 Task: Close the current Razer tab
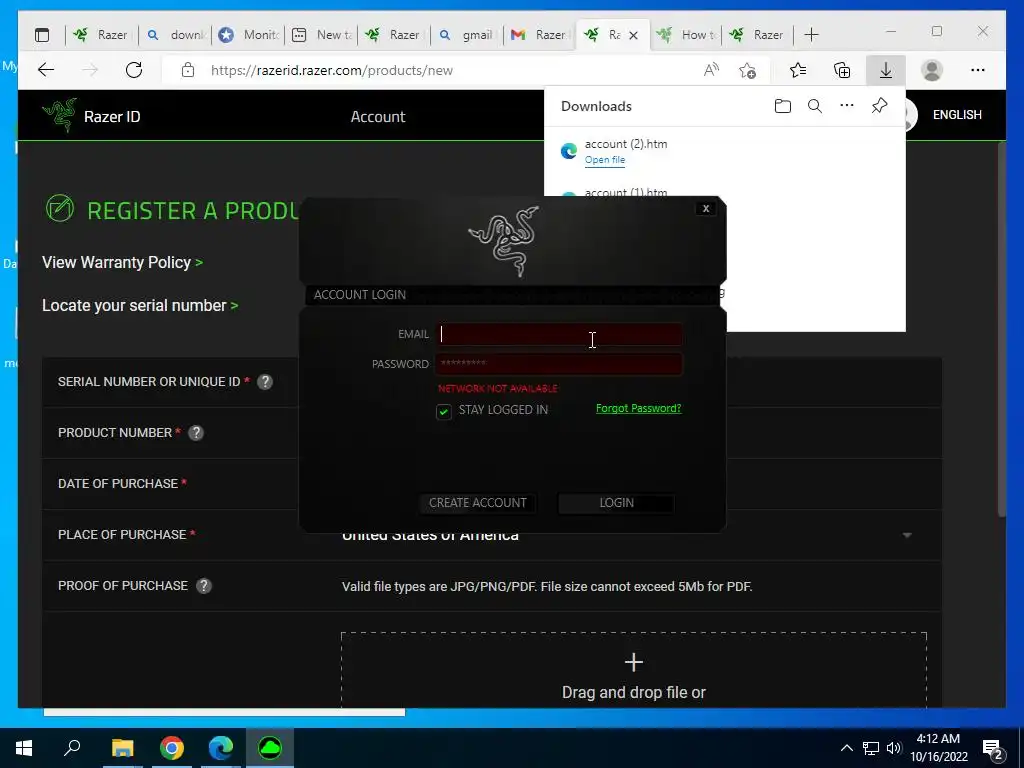pos(633,35)
